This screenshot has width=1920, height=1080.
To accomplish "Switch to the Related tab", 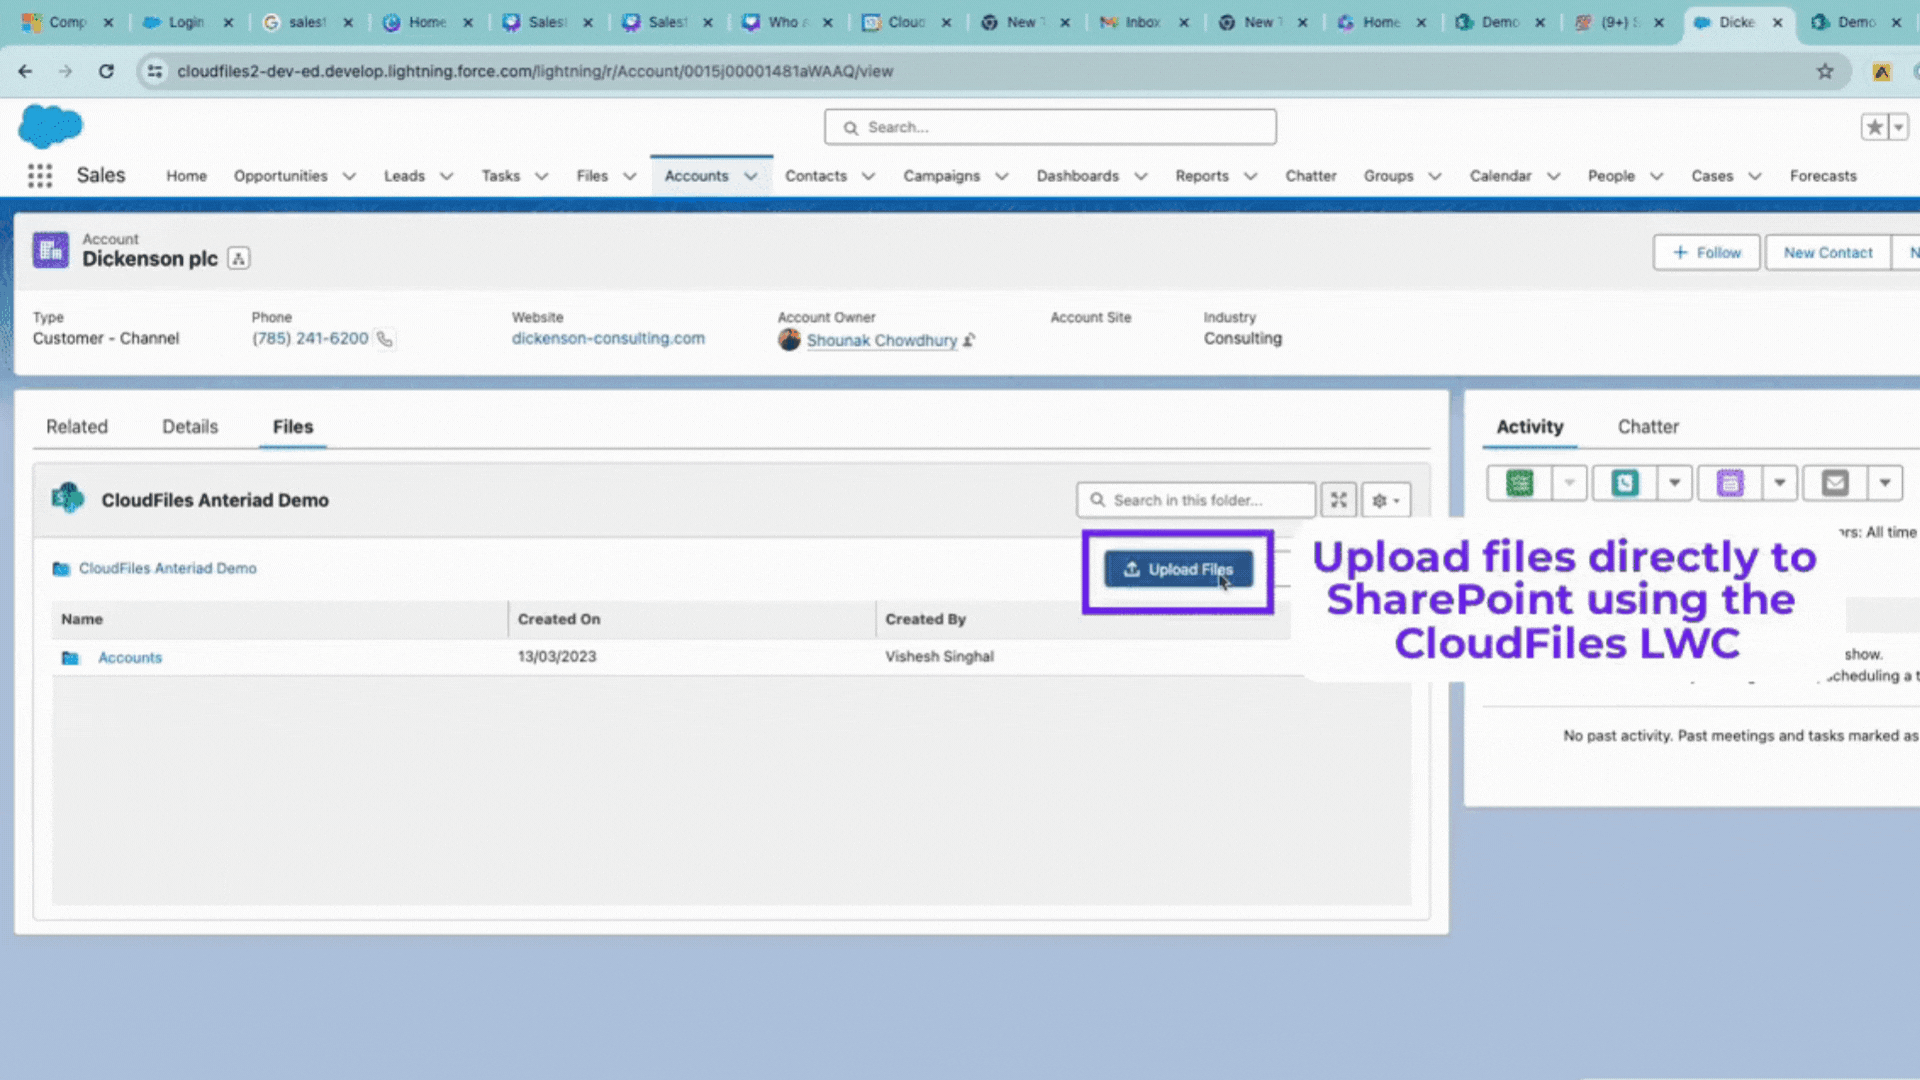I will 75,426.
